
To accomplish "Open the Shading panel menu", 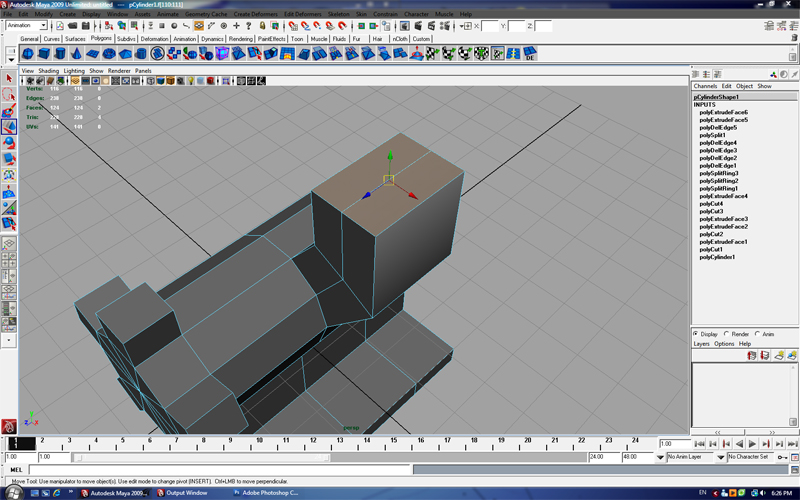I will click(x=48, y=71).
